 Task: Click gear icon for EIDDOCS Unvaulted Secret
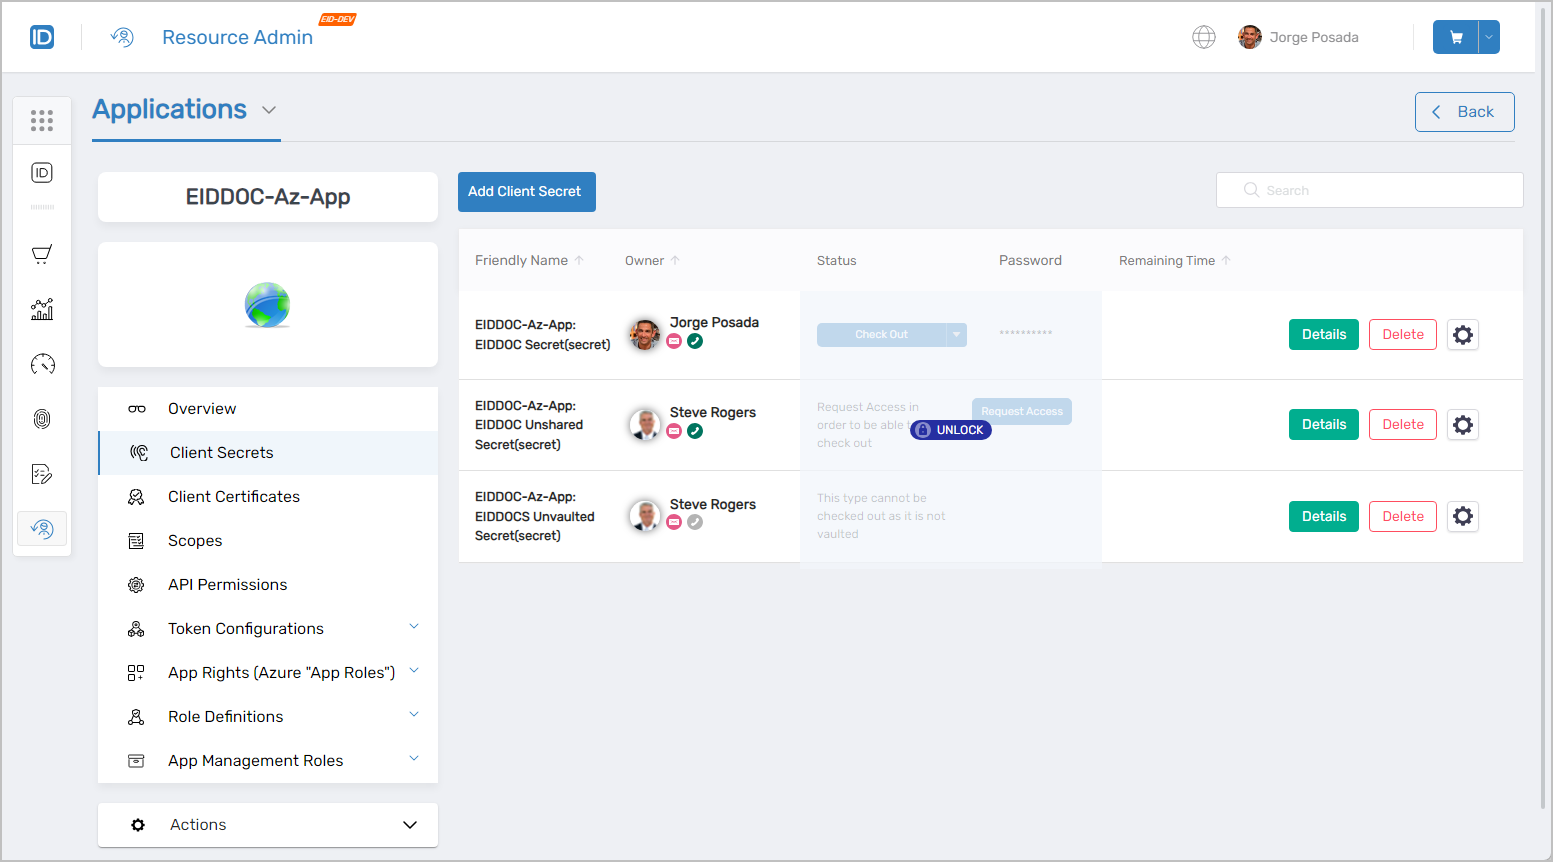tap(1462, 517)
